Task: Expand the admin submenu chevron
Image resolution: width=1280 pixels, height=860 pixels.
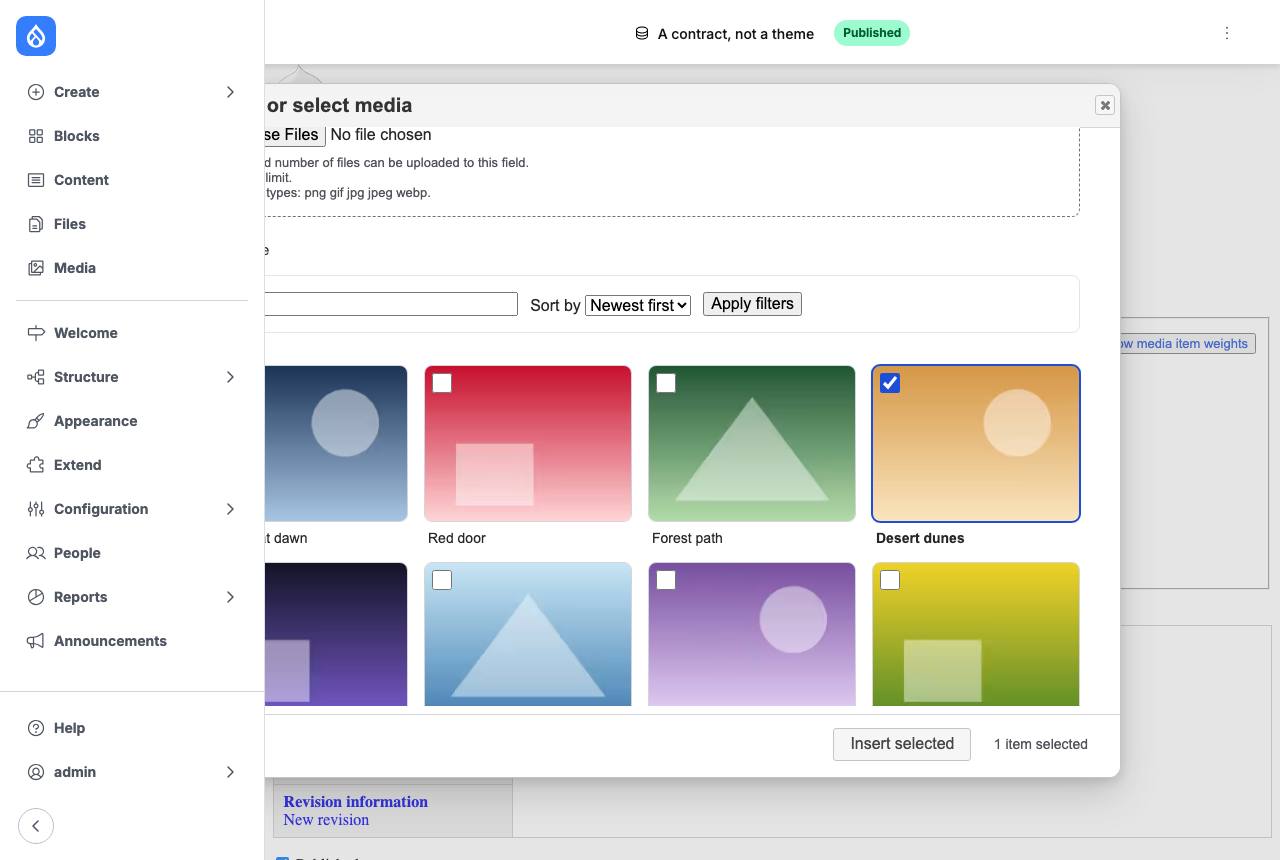Action: point(230,772)
